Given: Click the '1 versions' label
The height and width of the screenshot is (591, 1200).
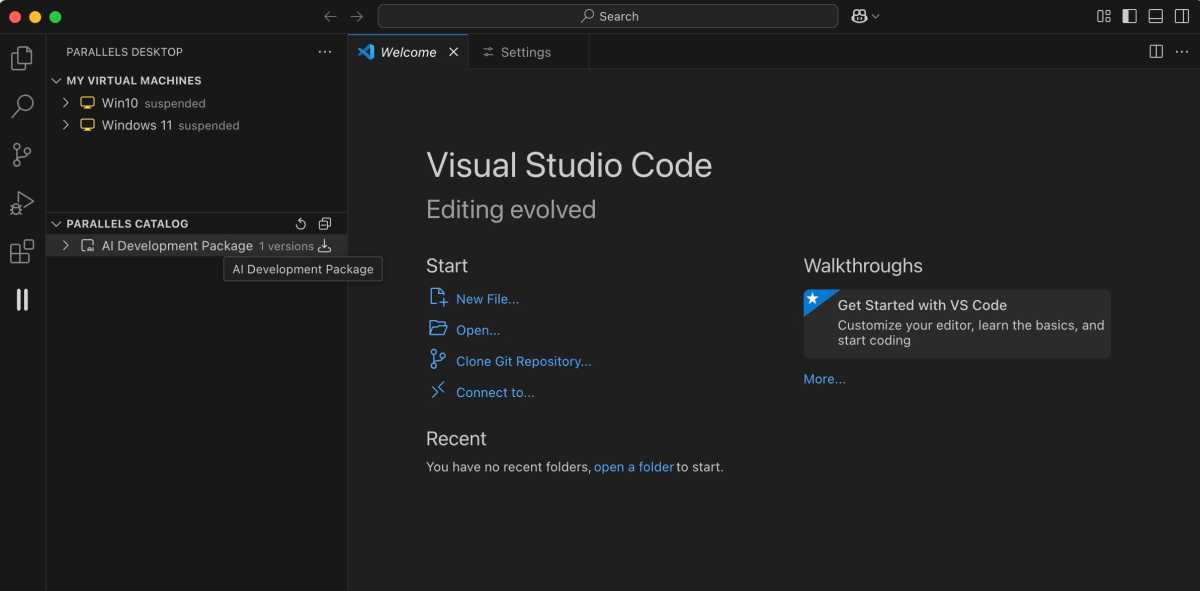Looking at the screenshot, I should [x=286, y=246].
